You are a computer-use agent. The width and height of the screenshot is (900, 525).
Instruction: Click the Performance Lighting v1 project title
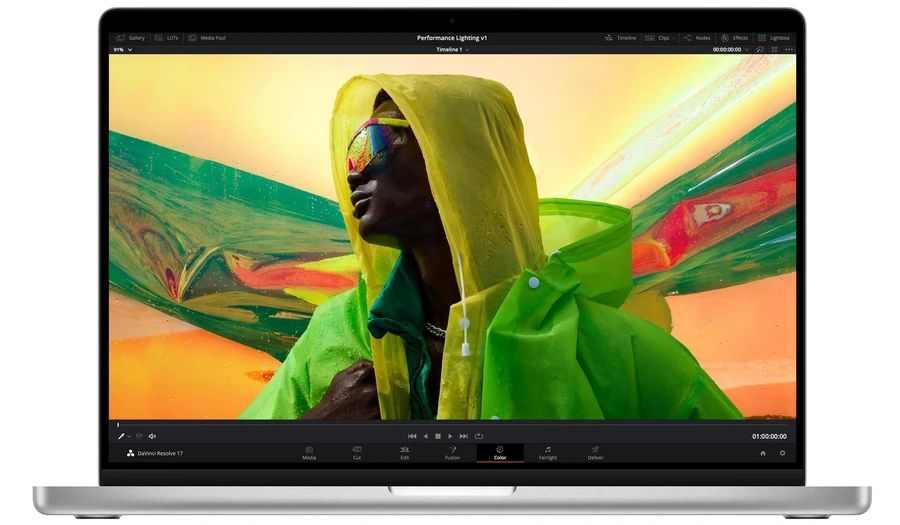click(x=452, y=38)
